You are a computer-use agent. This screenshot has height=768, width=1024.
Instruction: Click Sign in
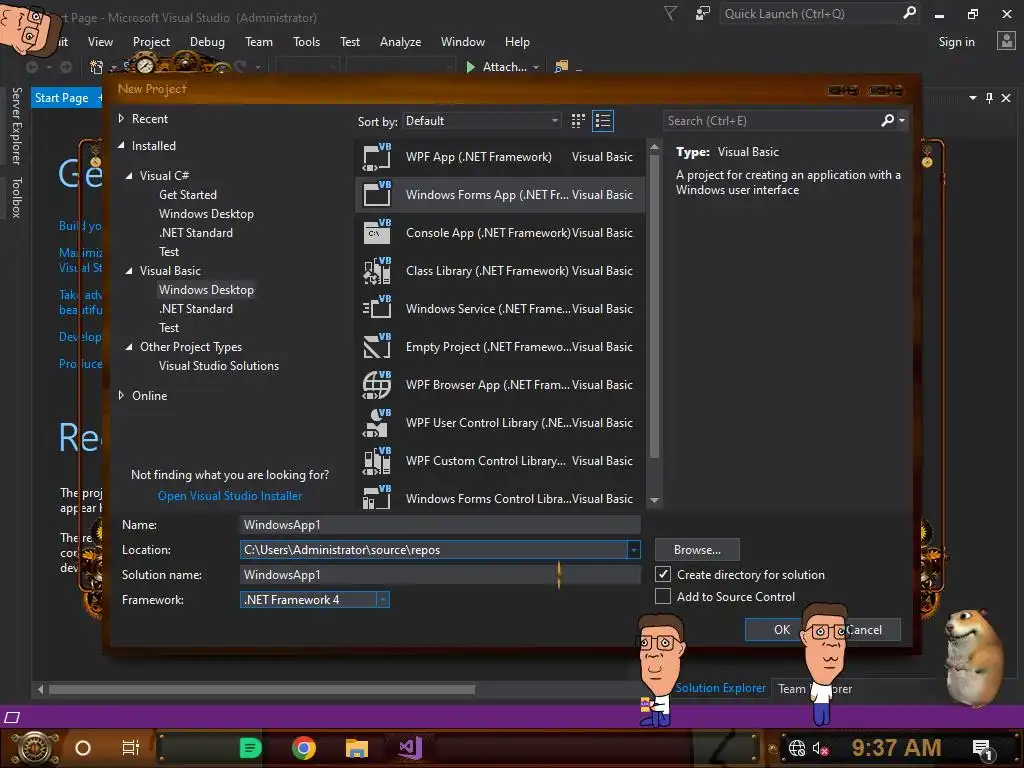pyautogui.click(x=956, y=42)
